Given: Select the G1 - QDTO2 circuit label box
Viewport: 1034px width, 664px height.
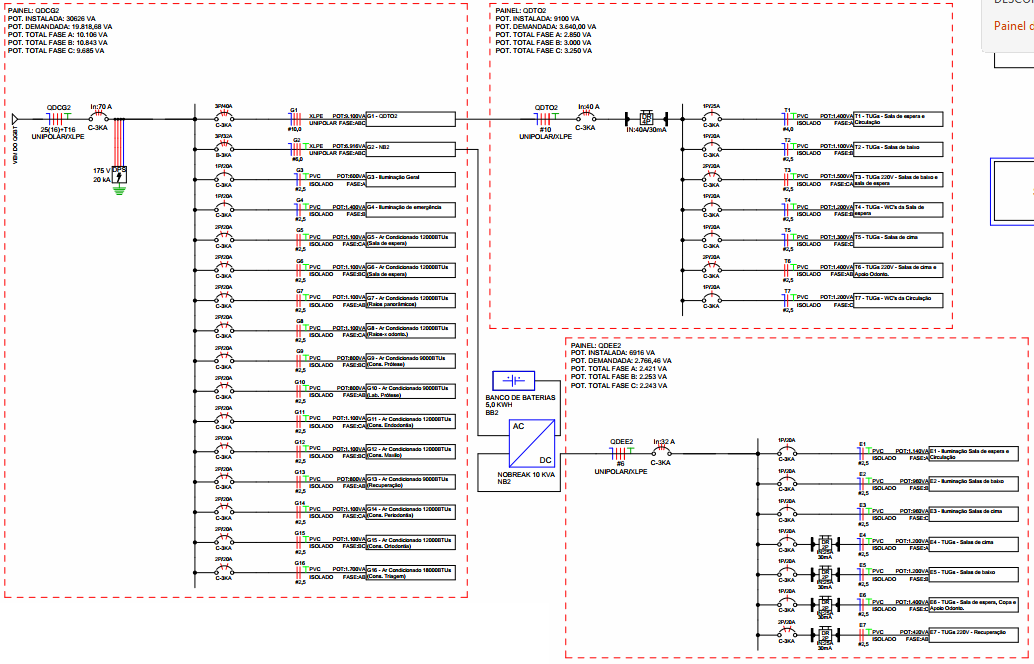Looking at the screenshot, I should tap(410, 118).
